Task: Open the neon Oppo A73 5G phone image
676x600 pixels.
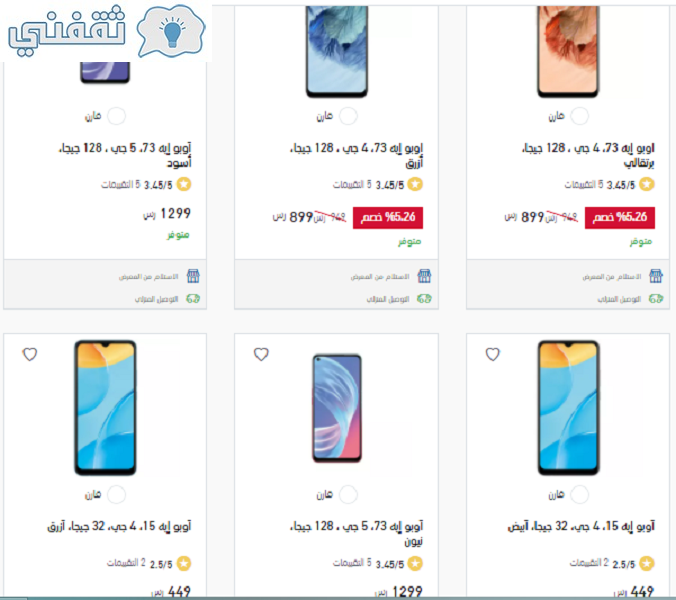Action: [x=337, y=408]
